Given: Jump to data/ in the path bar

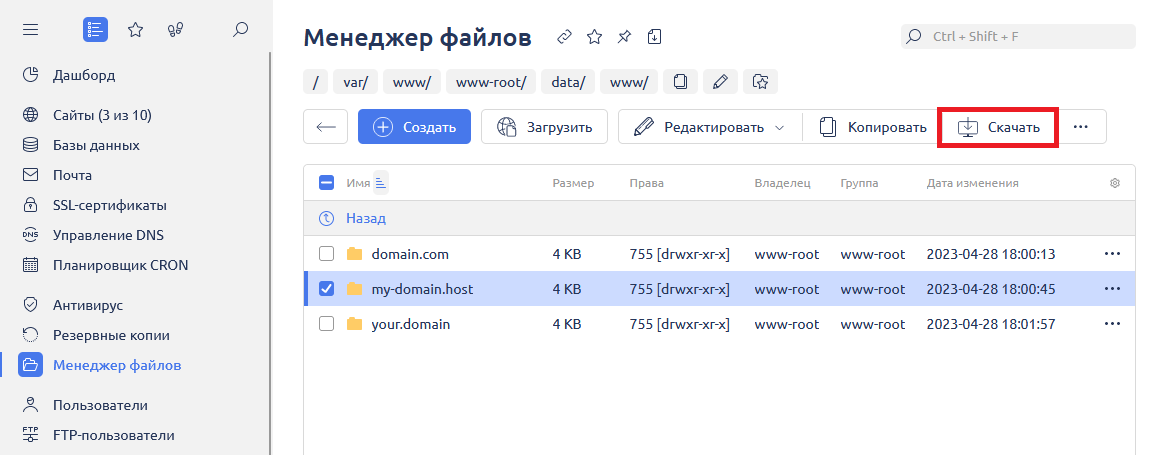Looking at the screenshot, I should pyautogui.click(x=568, y=82).
